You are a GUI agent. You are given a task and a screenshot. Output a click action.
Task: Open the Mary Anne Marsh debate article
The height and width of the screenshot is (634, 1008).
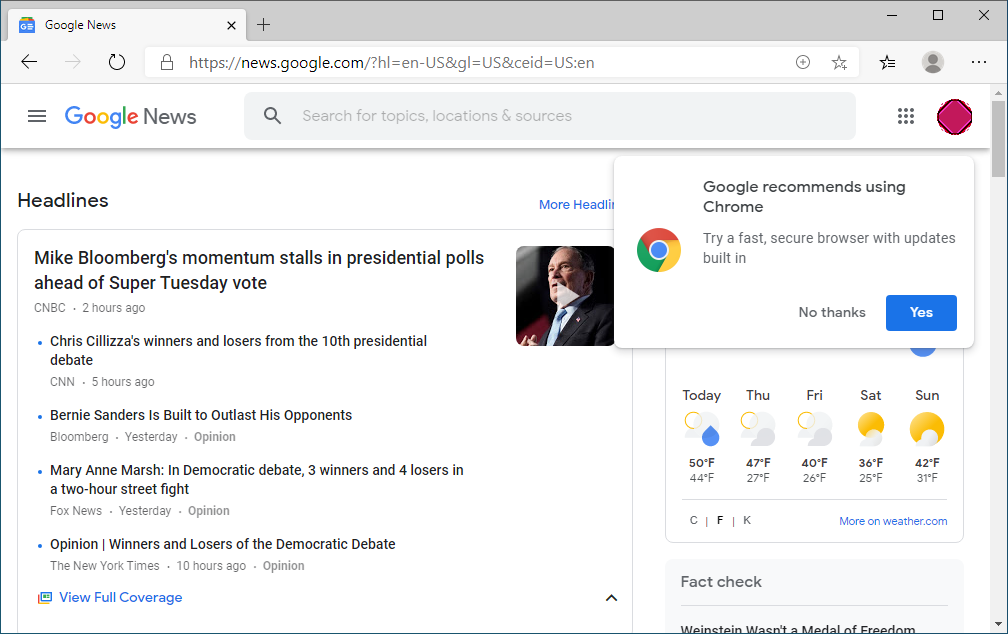[x=256, y=480]
